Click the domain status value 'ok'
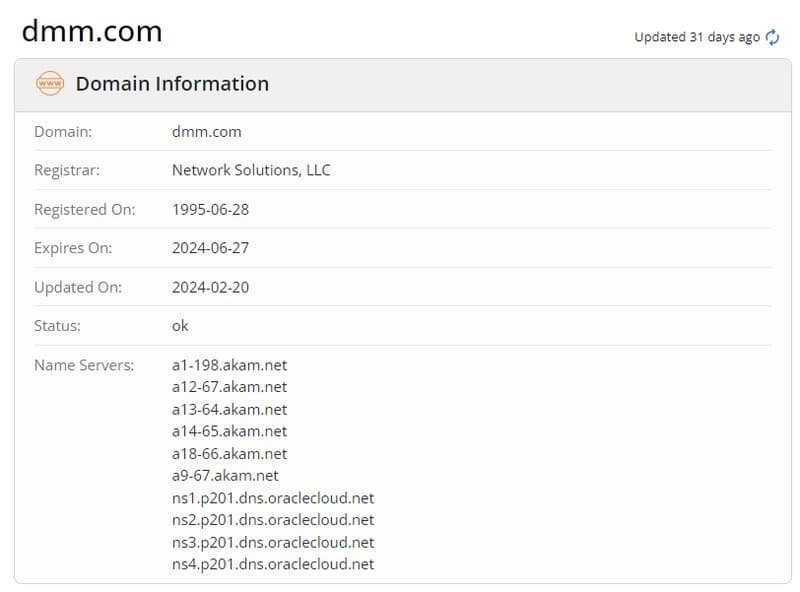 coord(180,326)
